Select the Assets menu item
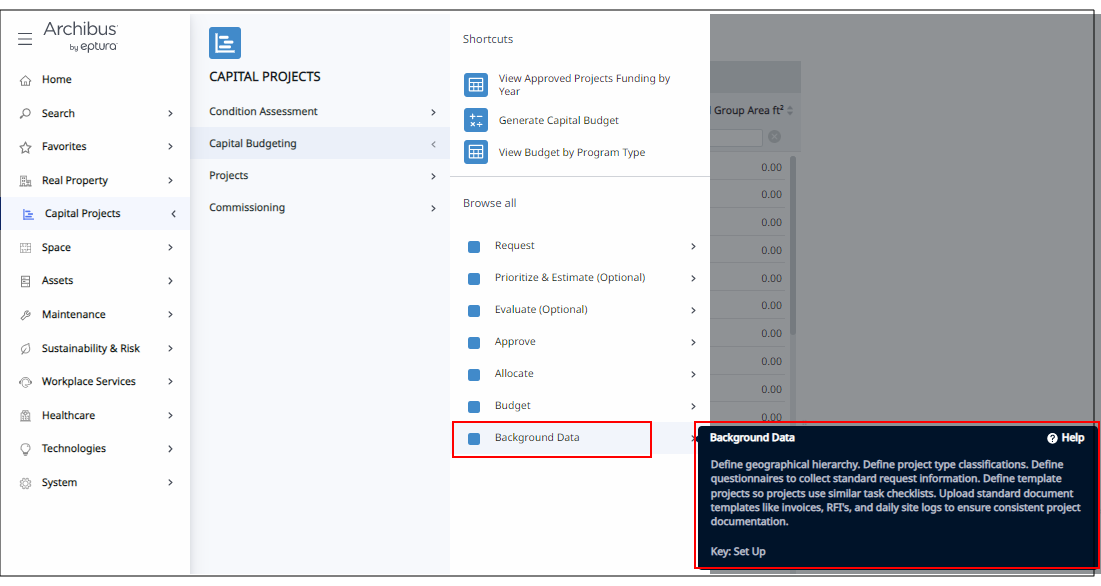 coord(58,281)
